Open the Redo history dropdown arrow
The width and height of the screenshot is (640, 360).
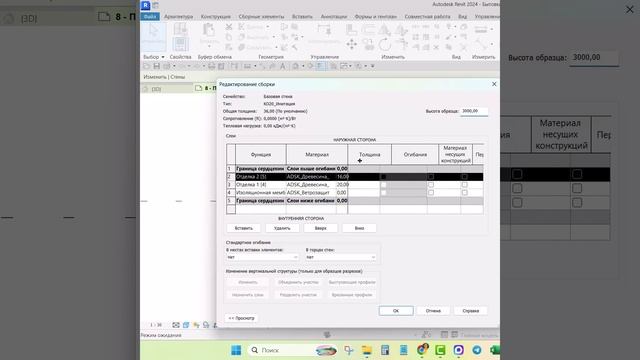coord(204,66)
